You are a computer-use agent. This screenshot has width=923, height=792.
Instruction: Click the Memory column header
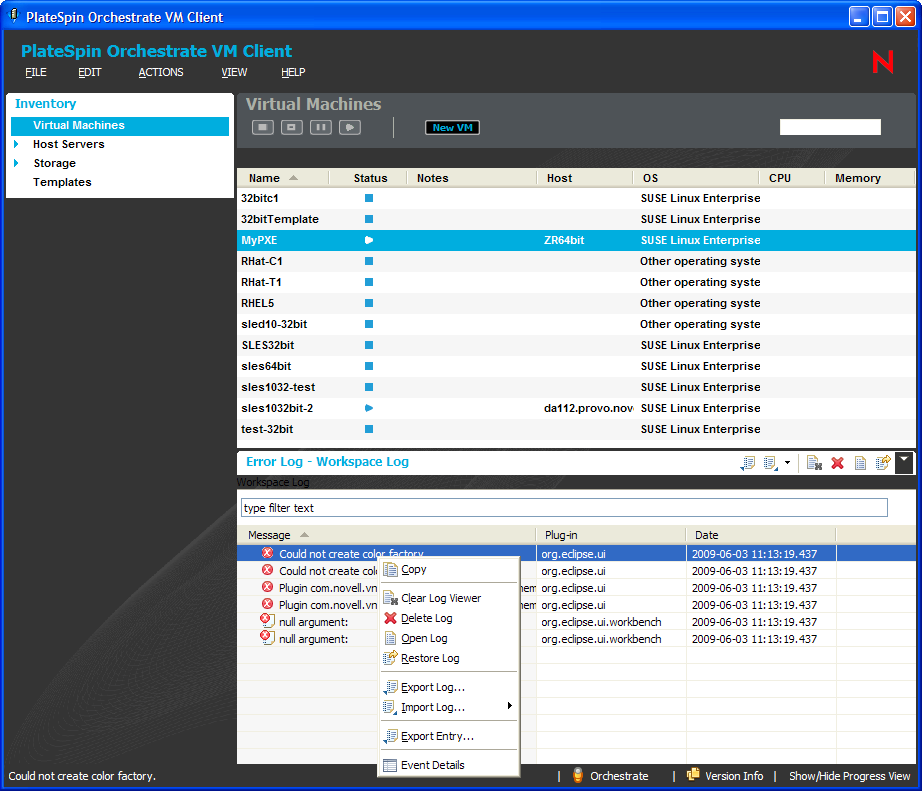click(869, 178)
